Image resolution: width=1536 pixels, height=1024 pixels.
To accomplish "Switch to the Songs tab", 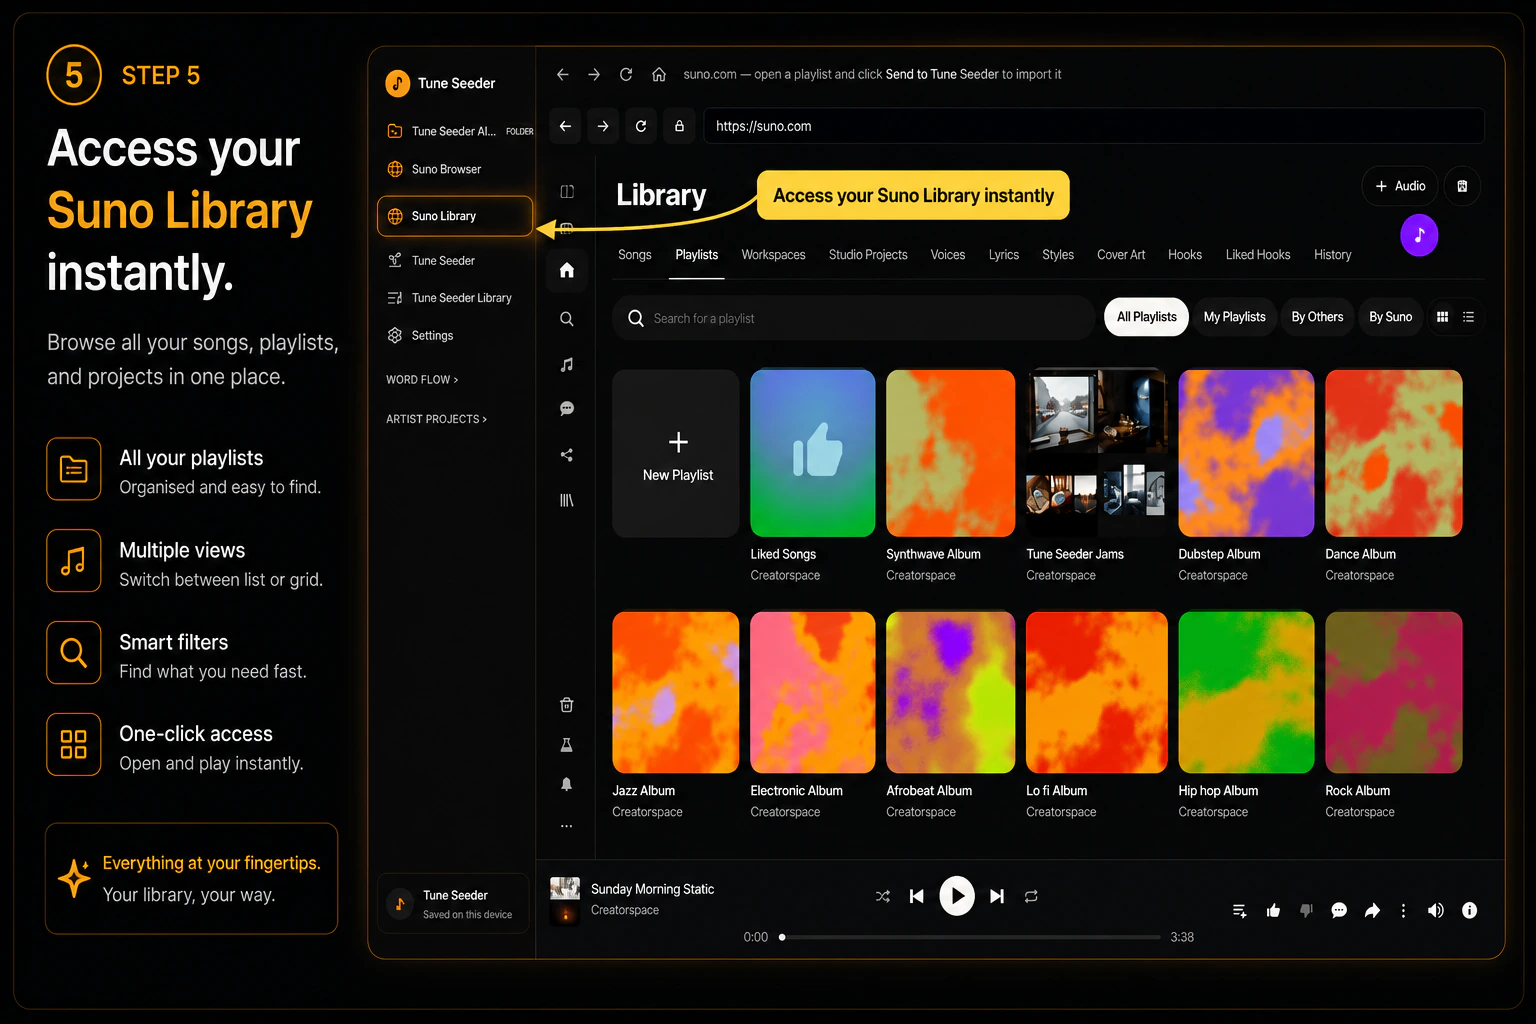I will pos(635,255).
